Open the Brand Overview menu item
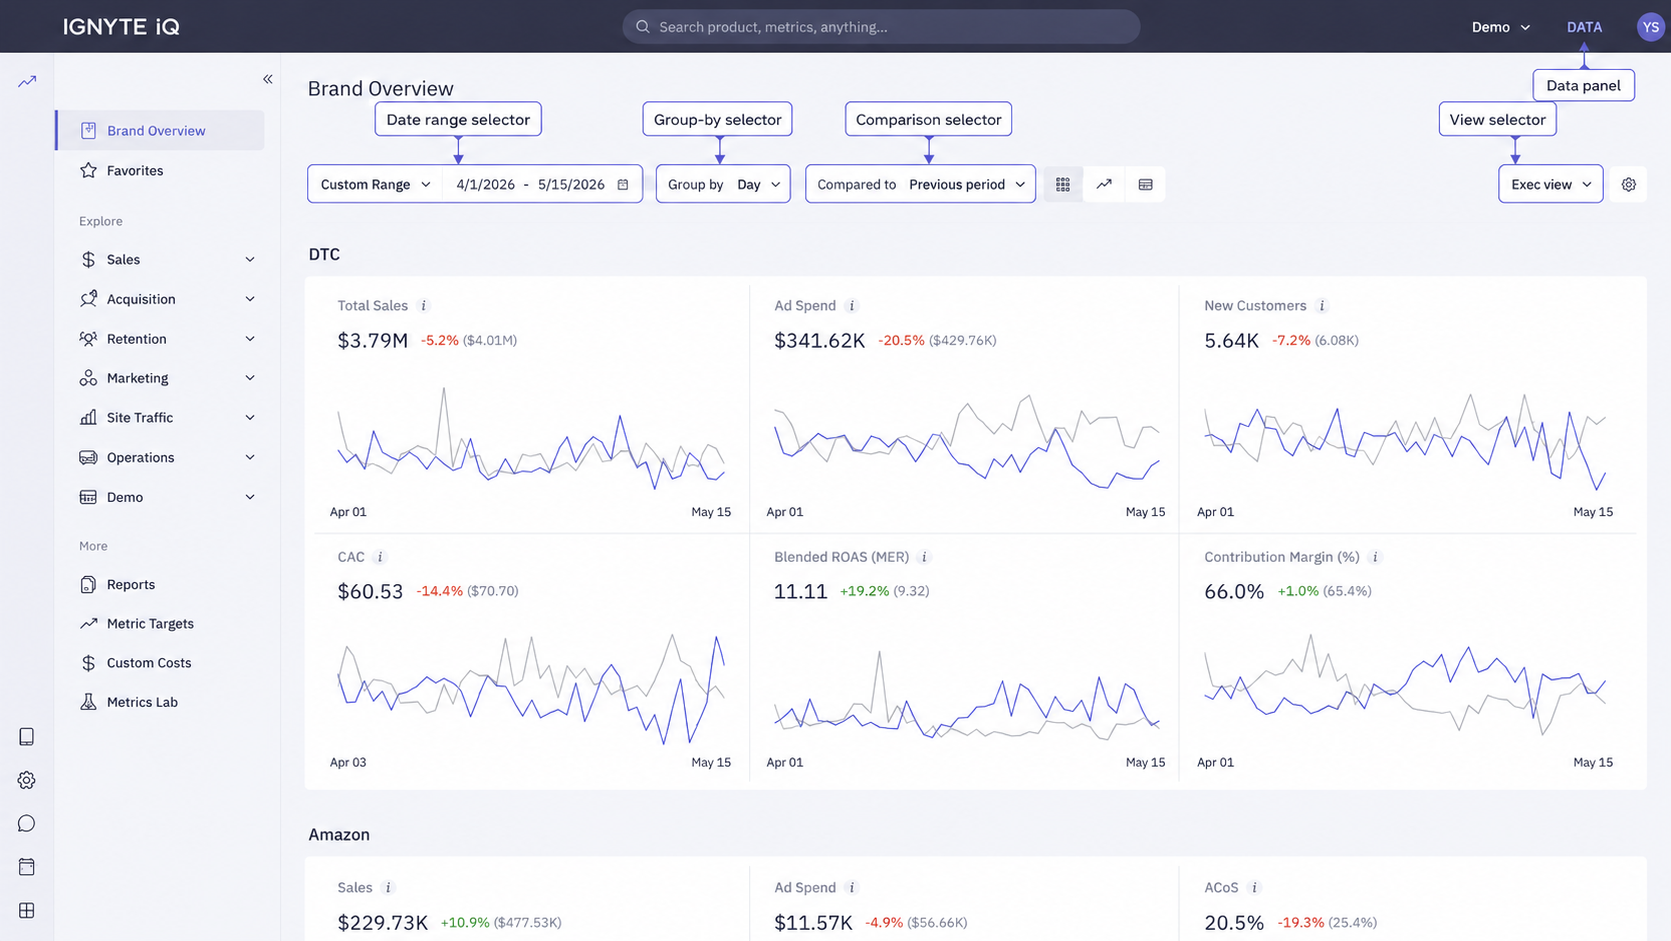Image resolution: width=1671 pixels, height=941 pixels. click(x=160, y=130)
